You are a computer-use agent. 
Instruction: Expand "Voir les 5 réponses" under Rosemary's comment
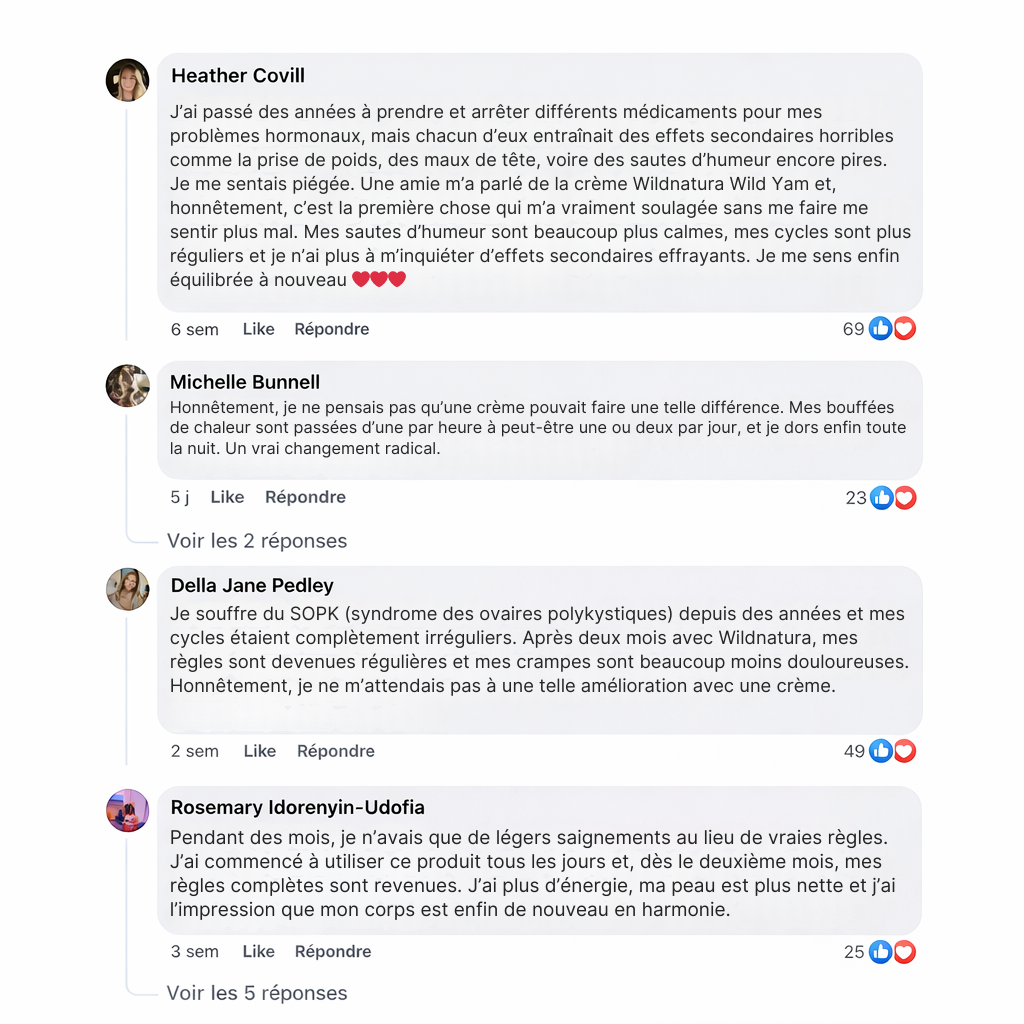pos(257,993)
